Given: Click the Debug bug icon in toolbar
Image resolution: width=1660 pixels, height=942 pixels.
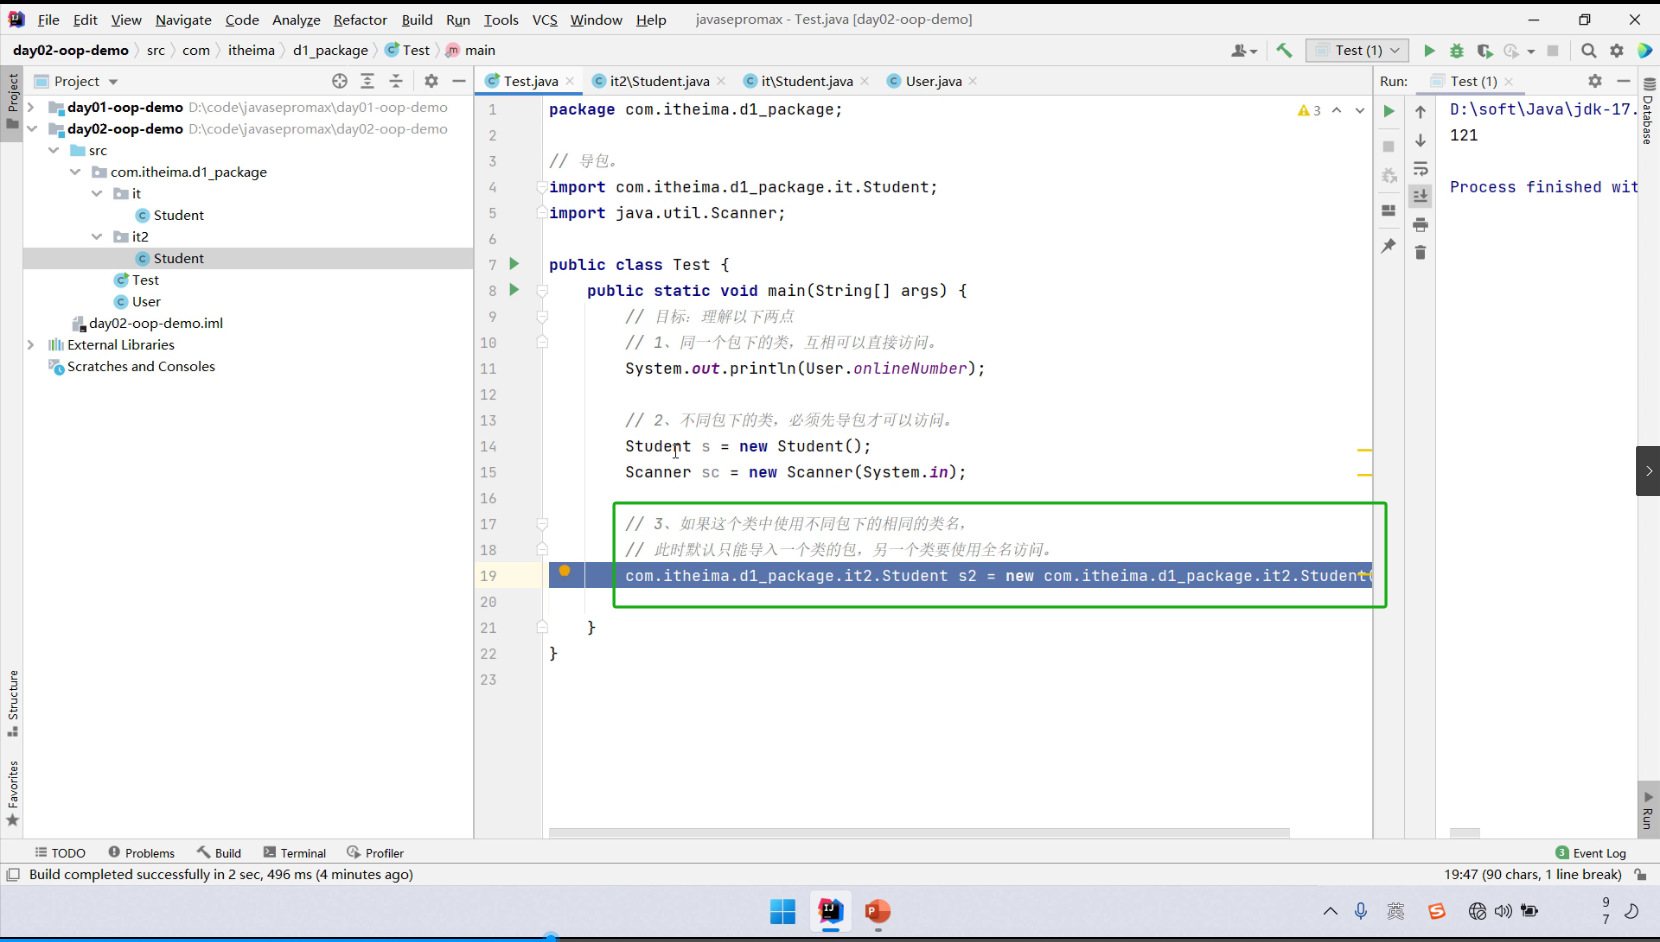Looking at the screenshot, I should 1457,50.
